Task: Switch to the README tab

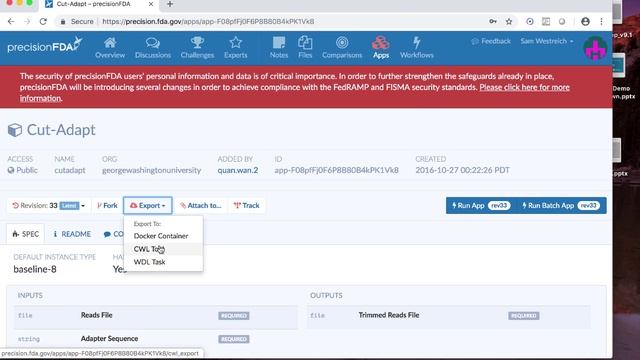Action: point(72,234)
